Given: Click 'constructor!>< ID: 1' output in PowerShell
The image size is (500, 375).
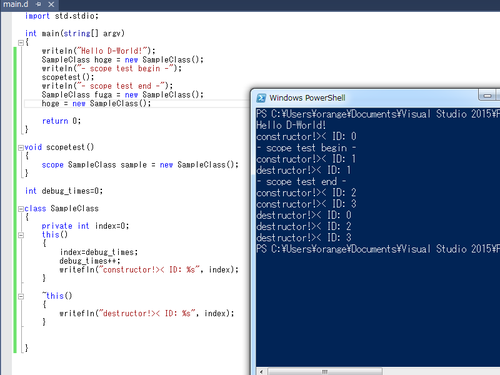Looking at the screenshot, I should (306, 159).
